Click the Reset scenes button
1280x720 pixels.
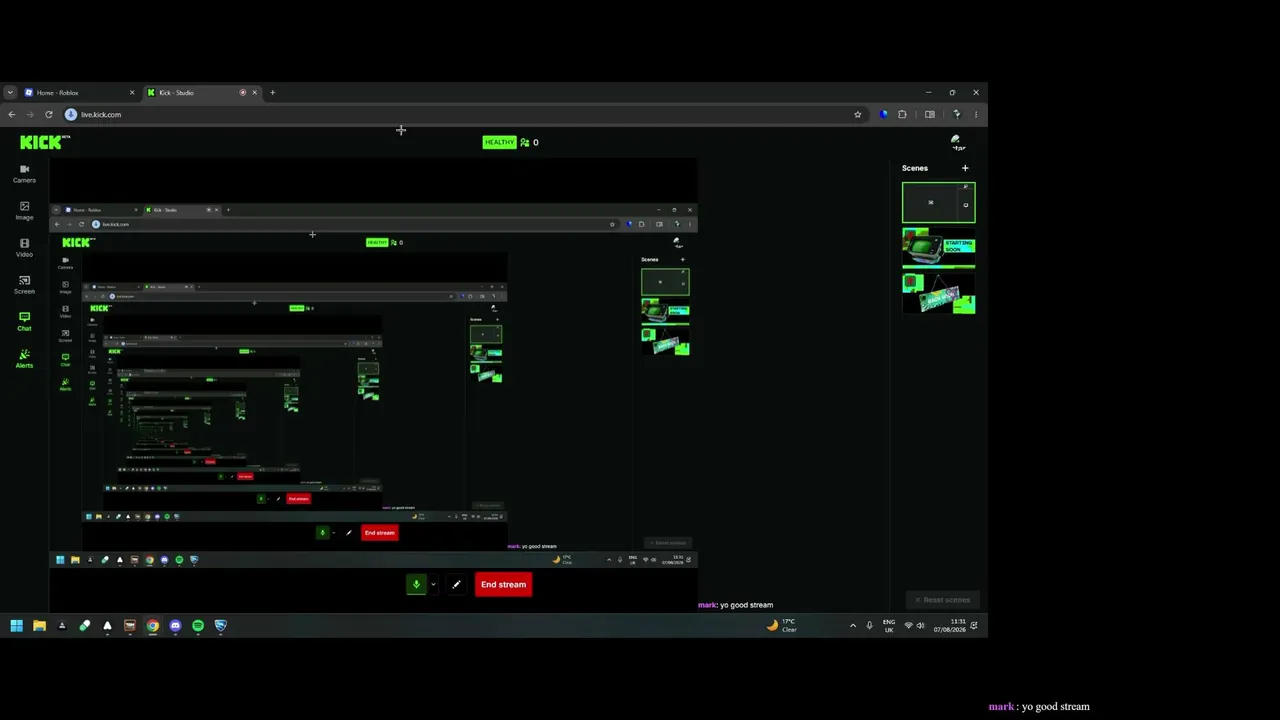click(942, 600)
